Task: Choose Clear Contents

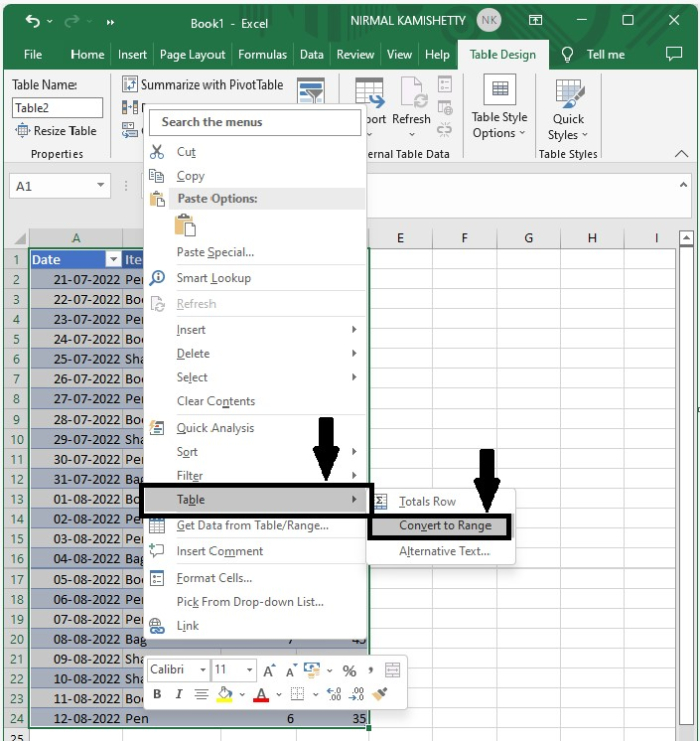Action: pyautogui.click(x=255, y=401)
